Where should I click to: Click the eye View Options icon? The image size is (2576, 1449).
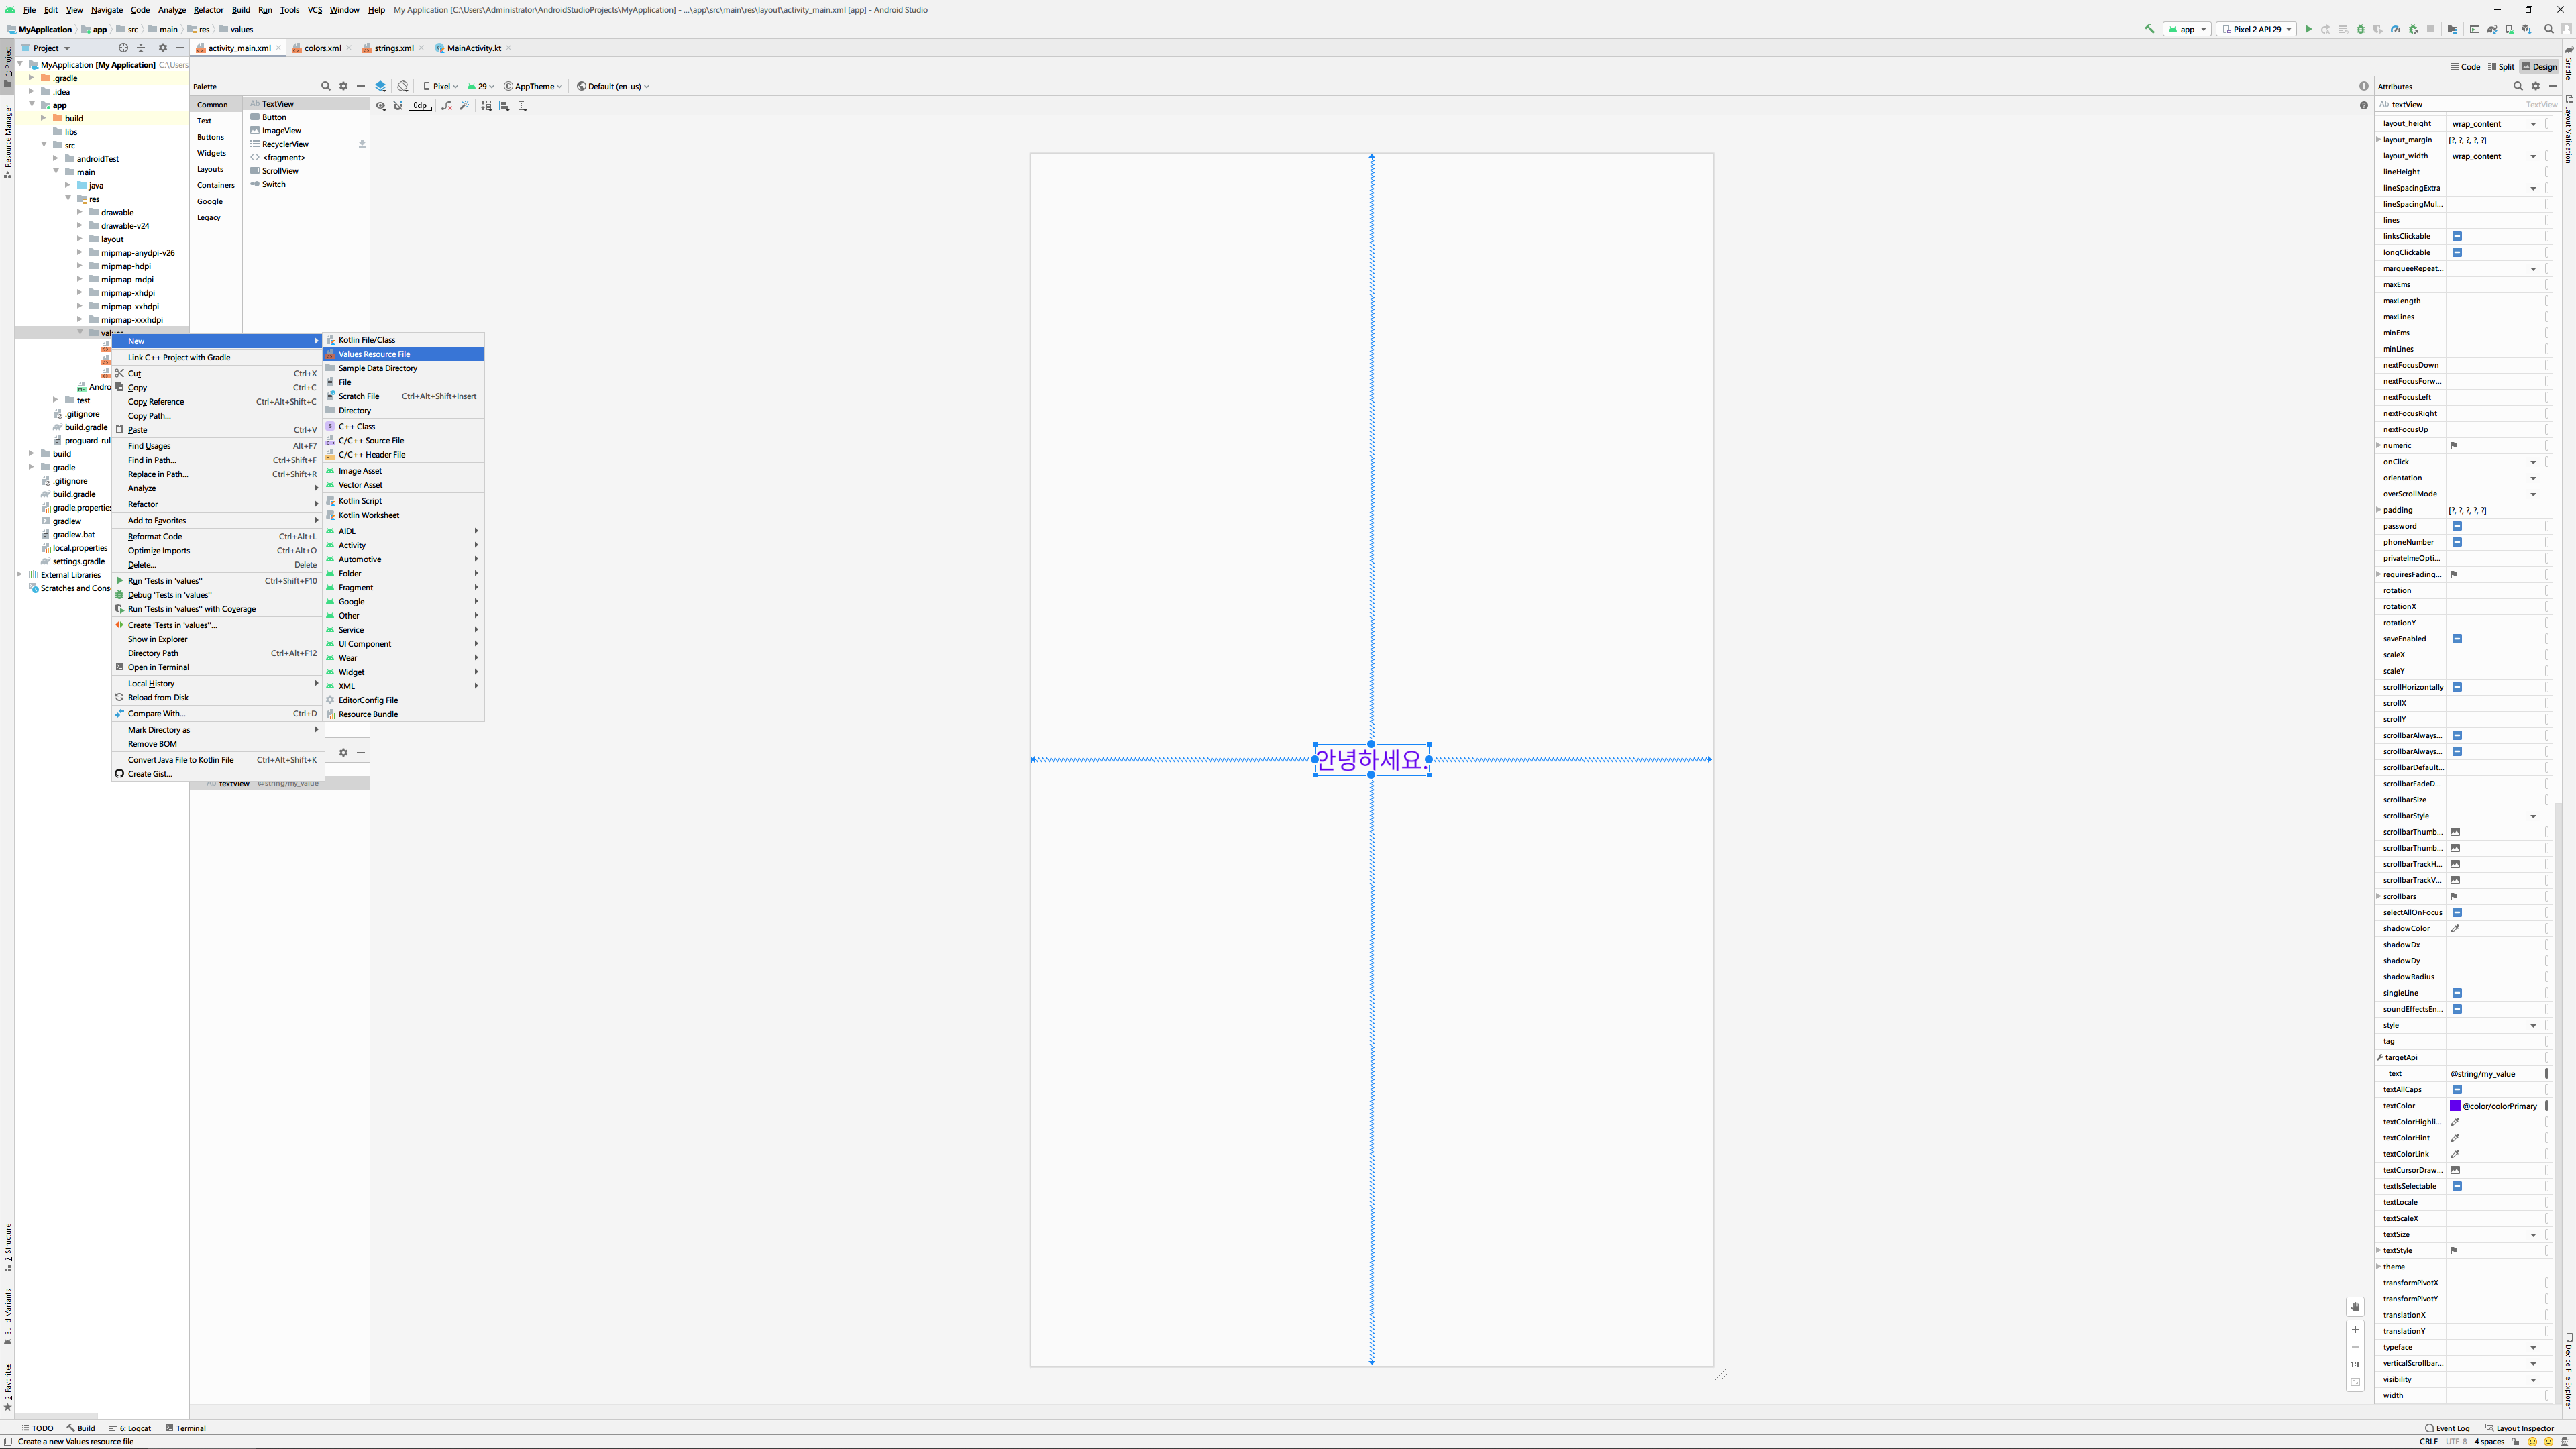tap(381, 106)
